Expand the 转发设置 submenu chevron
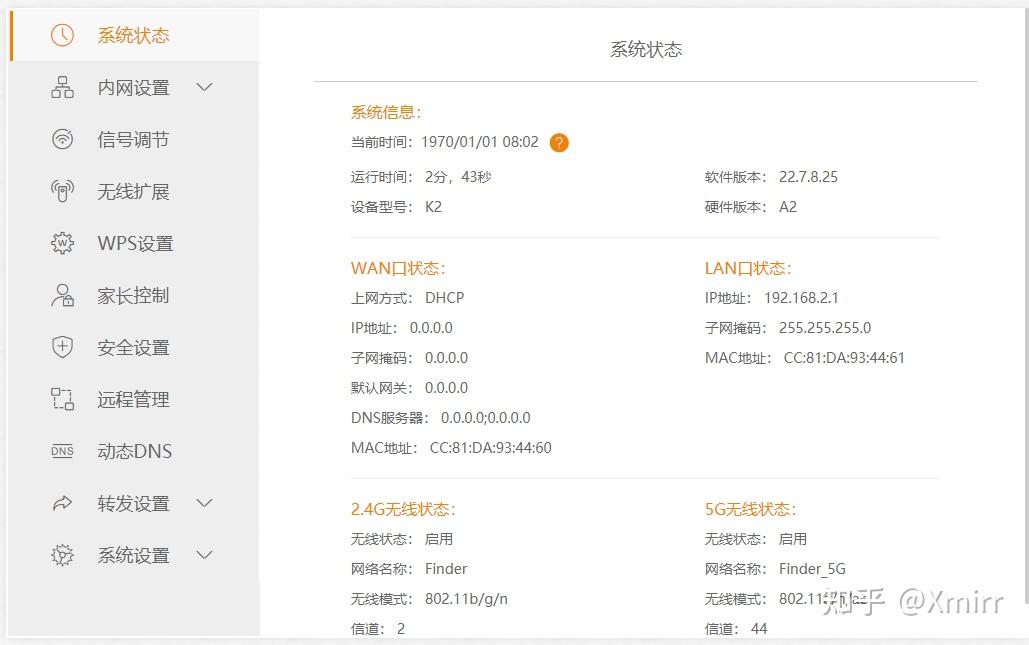 tap(204, 503)
